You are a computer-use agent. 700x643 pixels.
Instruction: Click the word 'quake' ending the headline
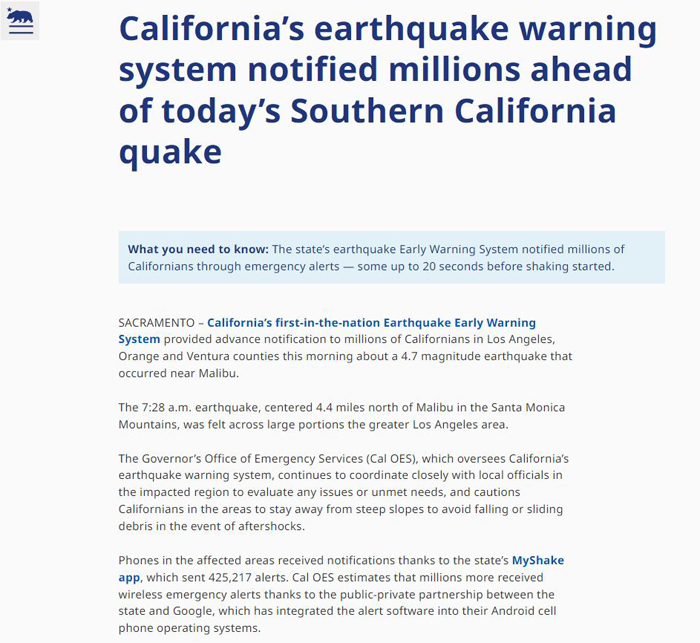tap(170, 153)
